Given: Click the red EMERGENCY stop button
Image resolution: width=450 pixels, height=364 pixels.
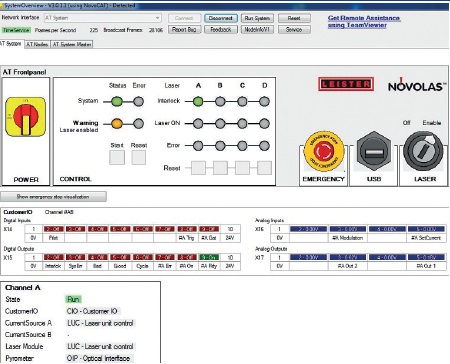Looking at the screenshot, I should (x=323, y=152).
